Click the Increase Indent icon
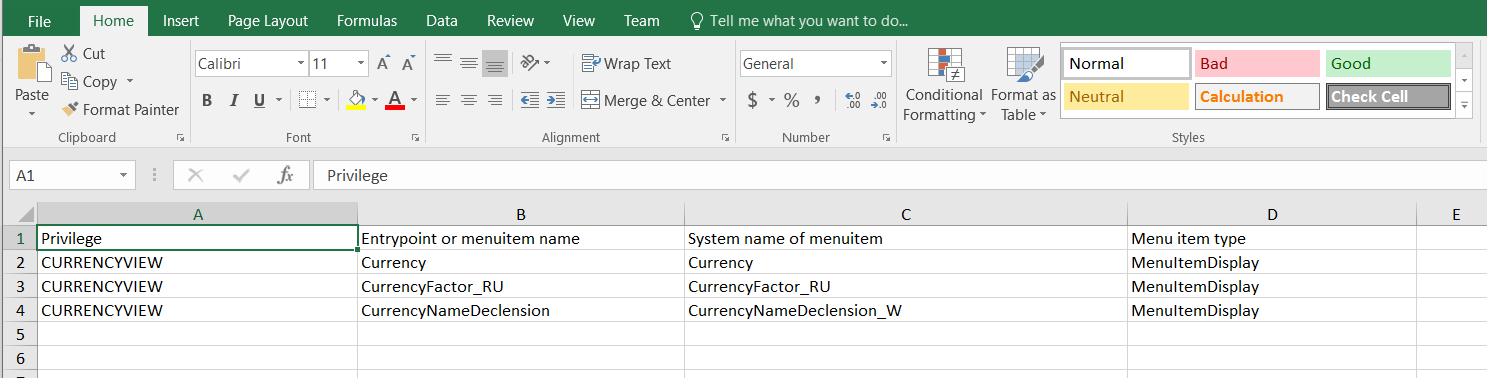The image size is (1487, 378). tap(555, 100)
